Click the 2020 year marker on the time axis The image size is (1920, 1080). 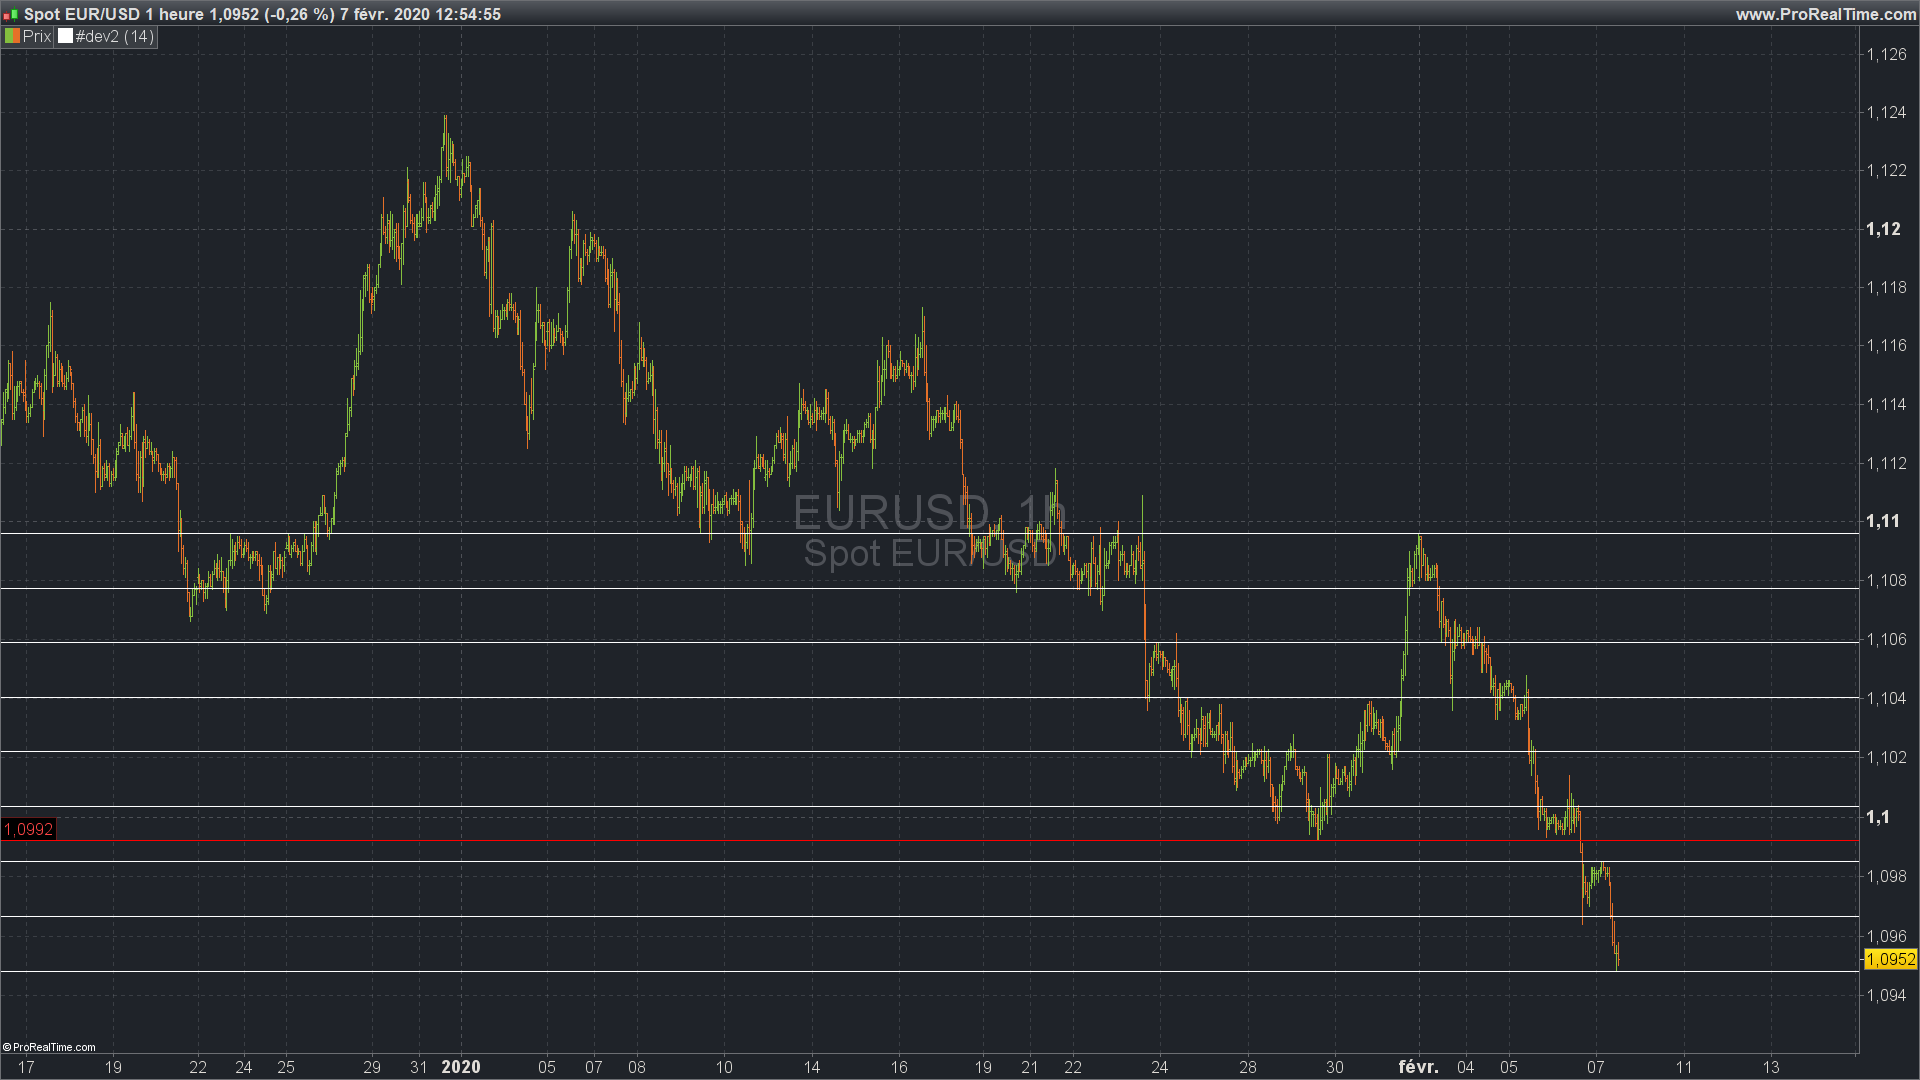click(461, 1067)
